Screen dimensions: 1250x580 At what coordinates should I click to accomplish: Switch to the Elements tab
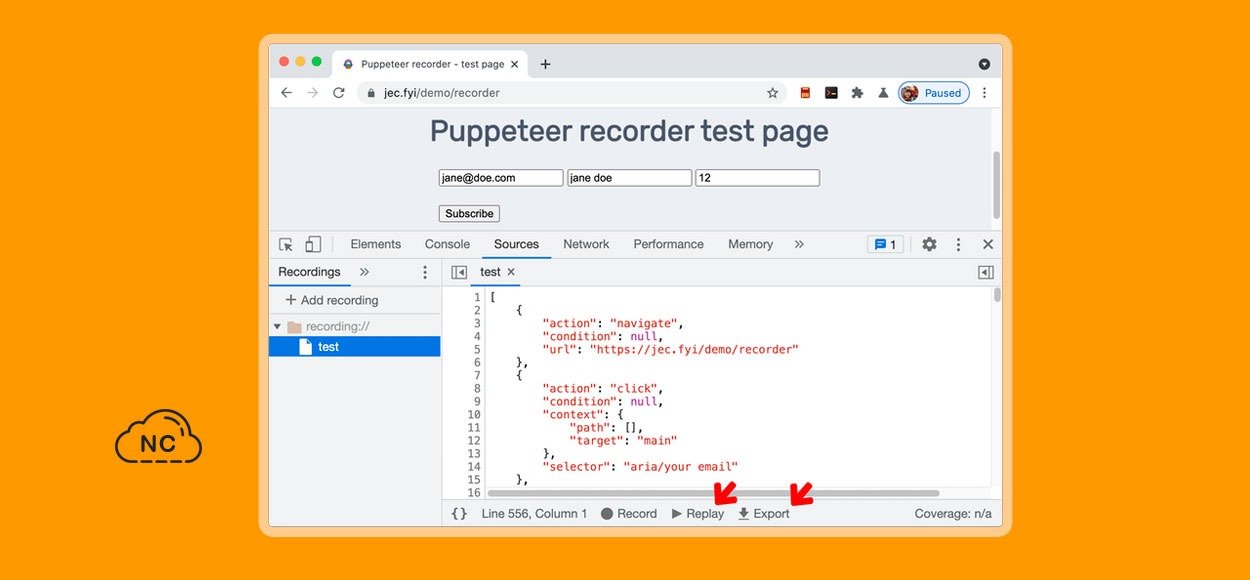375,244
